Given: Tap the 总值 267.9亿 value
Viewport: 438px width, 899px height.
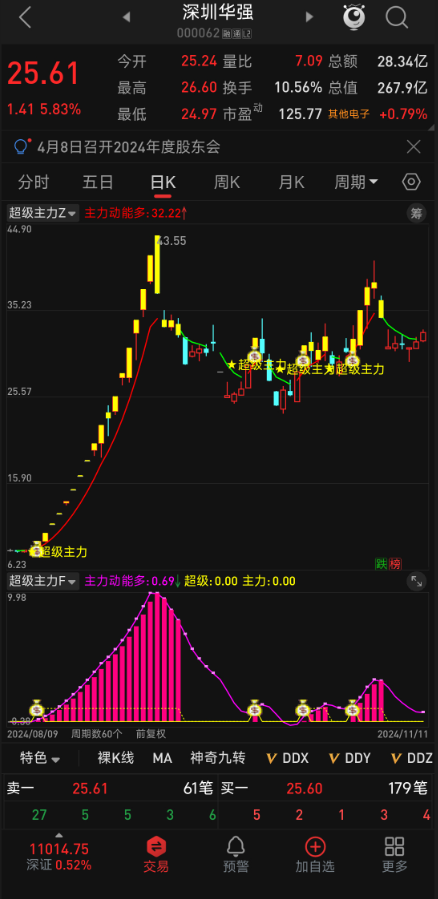Looking at the screenshot, I should [402, 88].
